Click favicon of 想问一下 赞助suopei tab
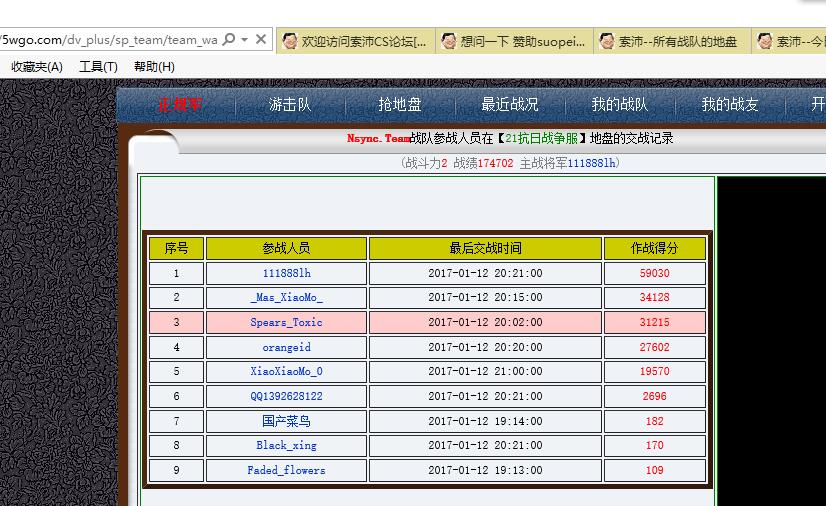The image size is (826, 506). (449, 41)
